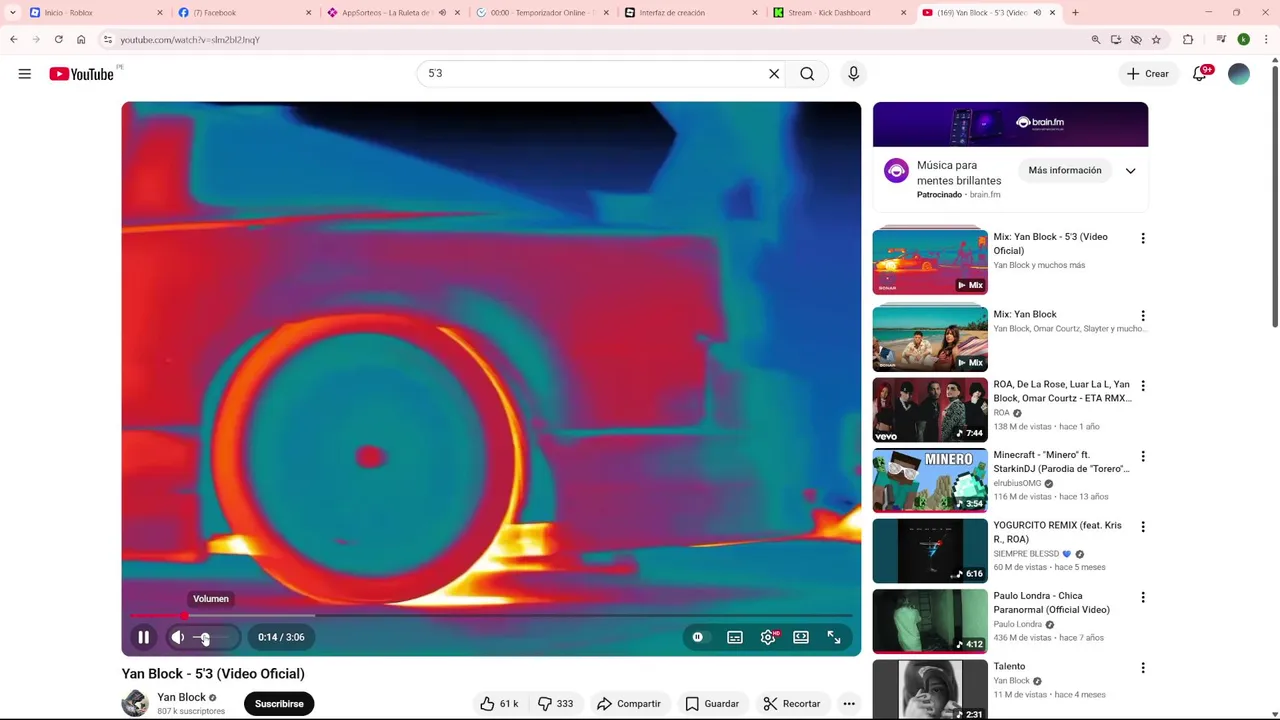Click the Más información ad button

1065,170
